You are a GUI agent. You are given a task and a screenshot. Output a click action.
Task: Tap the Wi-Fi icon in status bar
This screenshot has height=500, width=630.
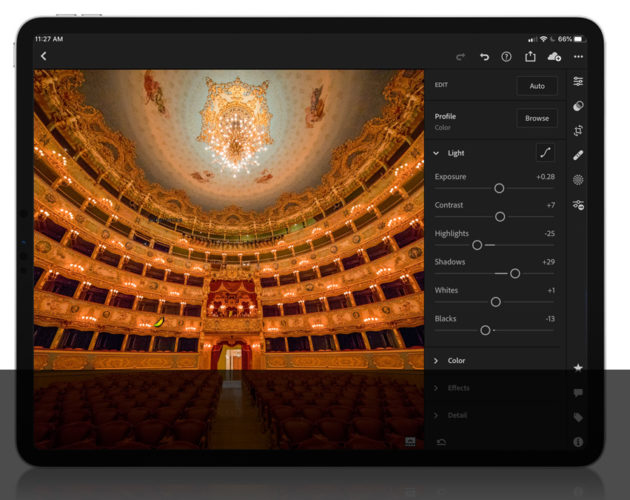[543, 39]
